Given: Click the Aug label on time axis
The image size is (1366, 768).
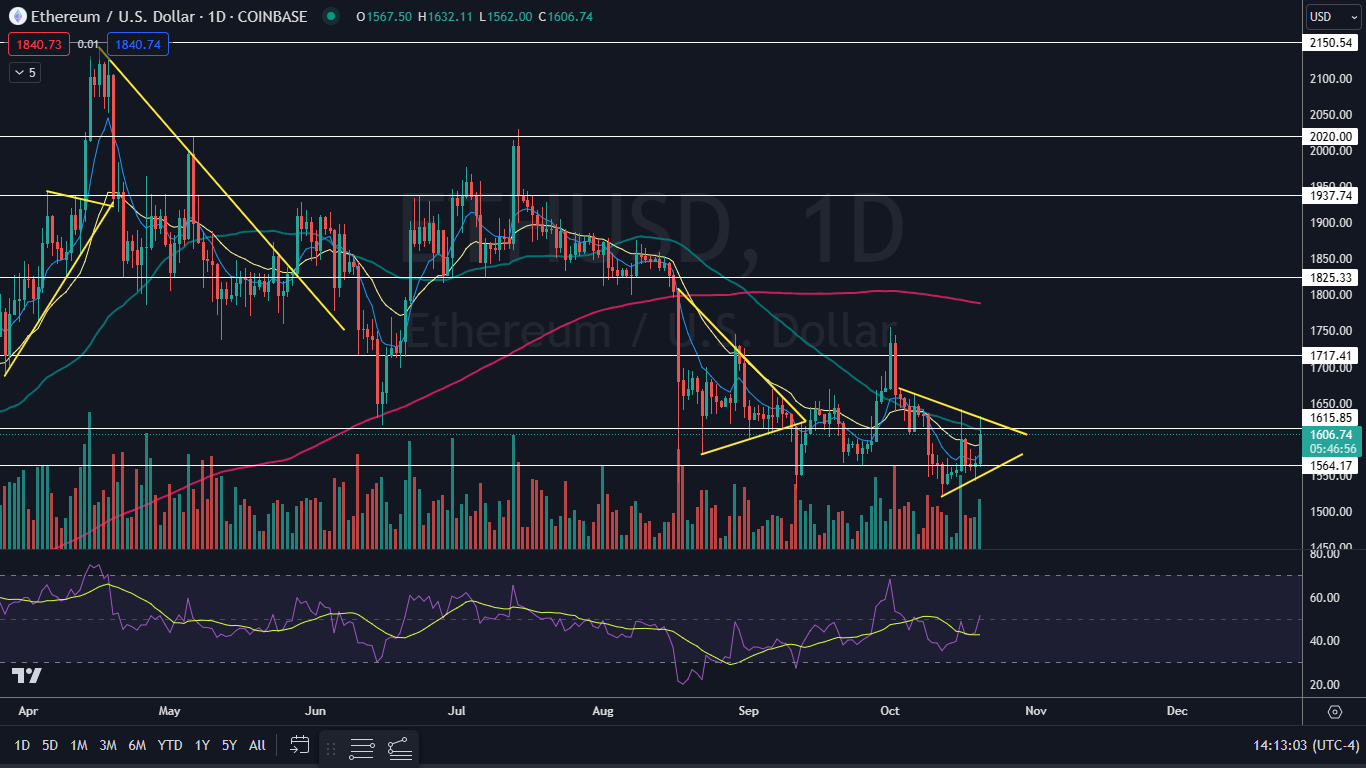Looking at the screenshot, I should click(x=603, y=711).
